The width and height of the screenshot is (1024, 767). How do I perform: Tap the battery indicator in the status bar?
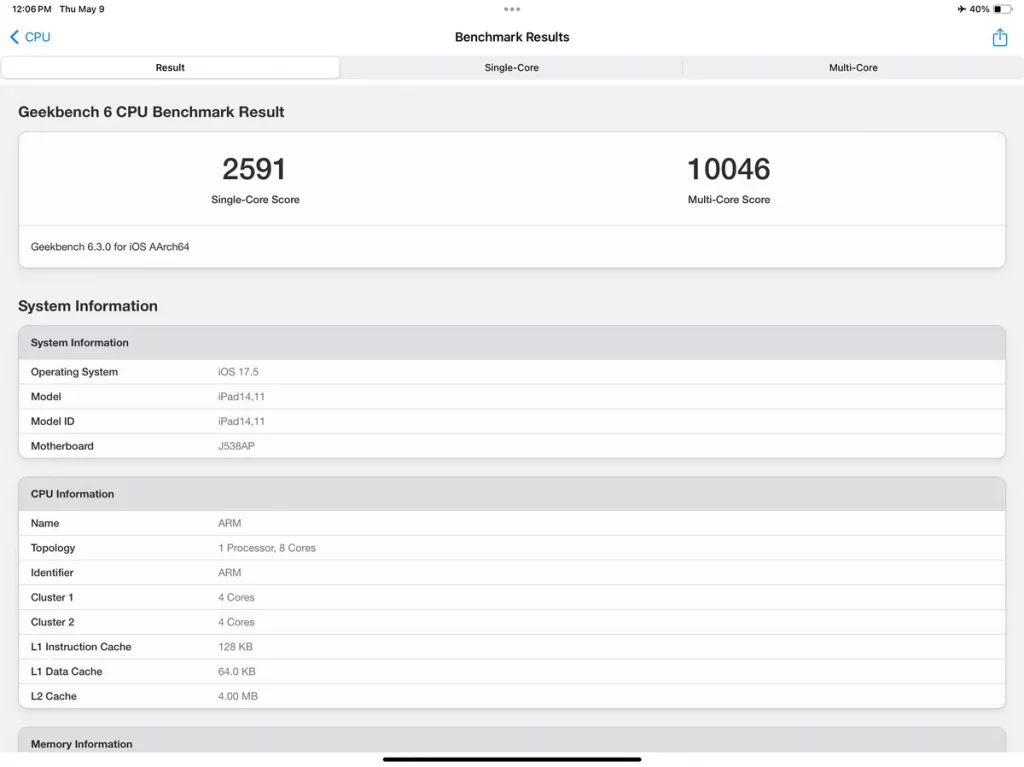tap(1005, 9)
